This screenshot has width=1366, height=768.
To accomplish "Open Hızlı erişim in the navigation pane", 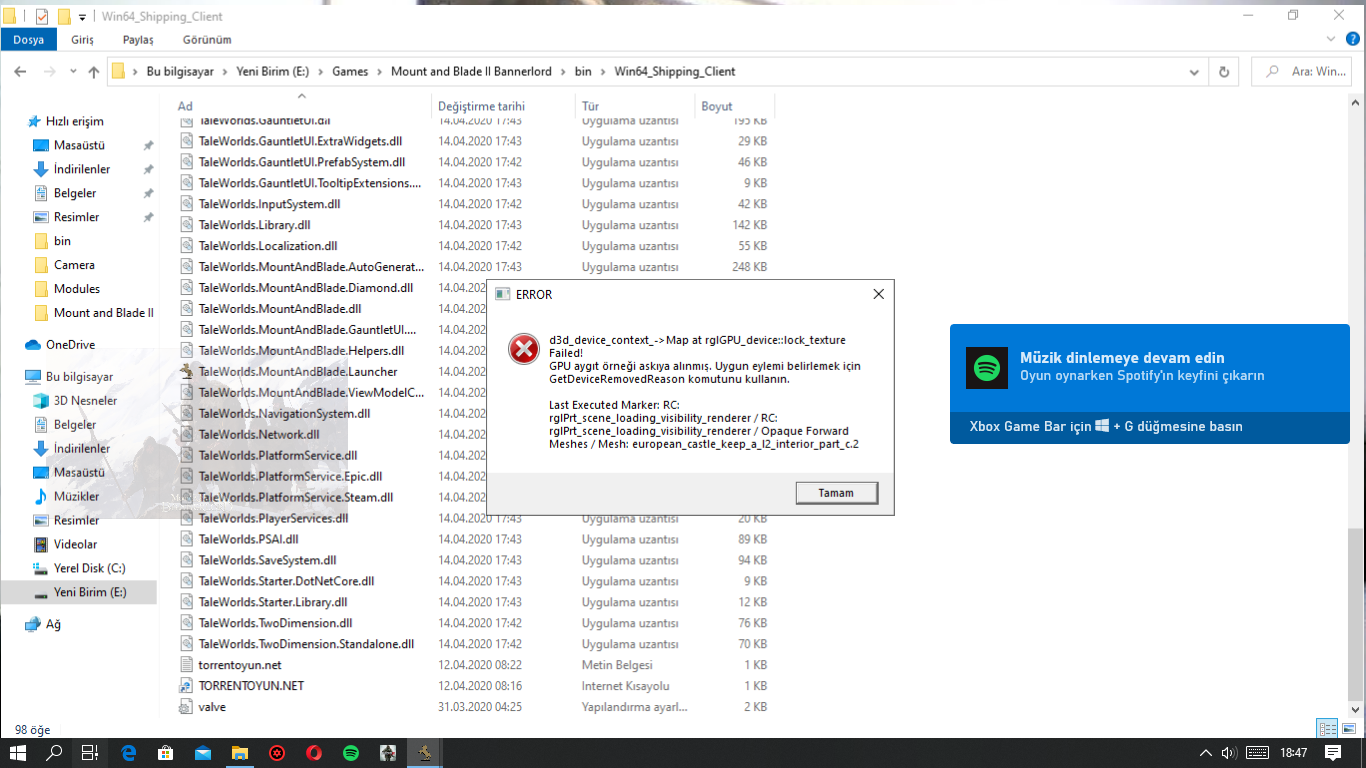I will pyautogui.click(x=74, y=121).
